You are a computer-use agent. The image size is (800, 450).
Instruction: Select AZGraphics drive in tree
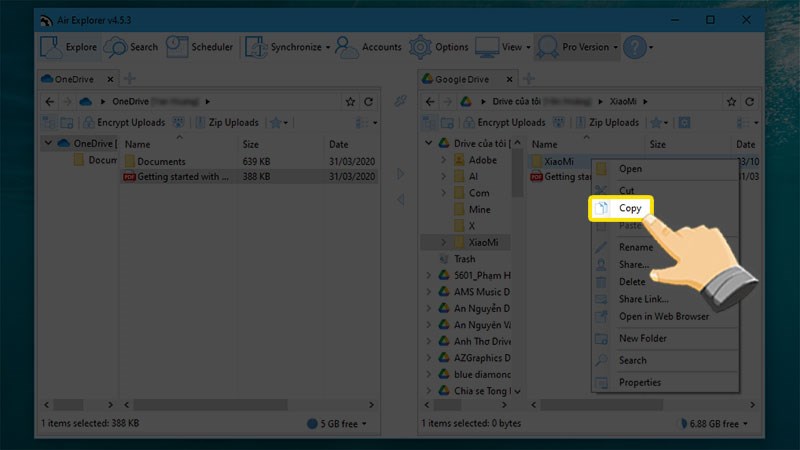click(482, 358)
